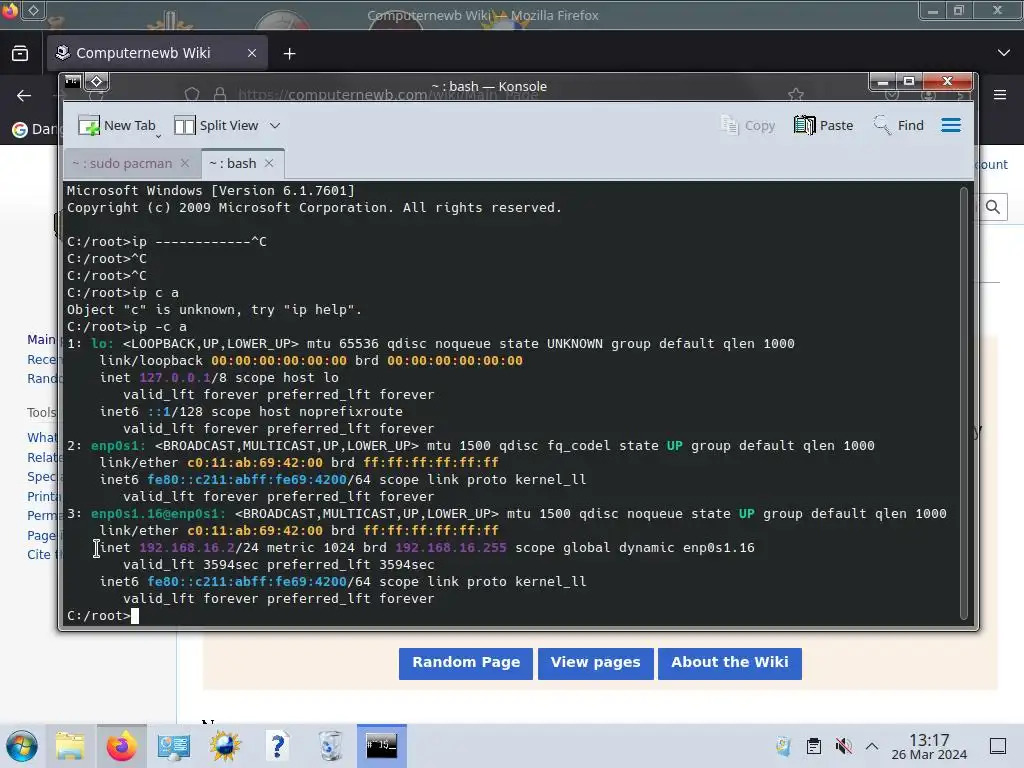Open the Firefox application menu
Screen dimensions: 1024x768
tap(1000, 95)
